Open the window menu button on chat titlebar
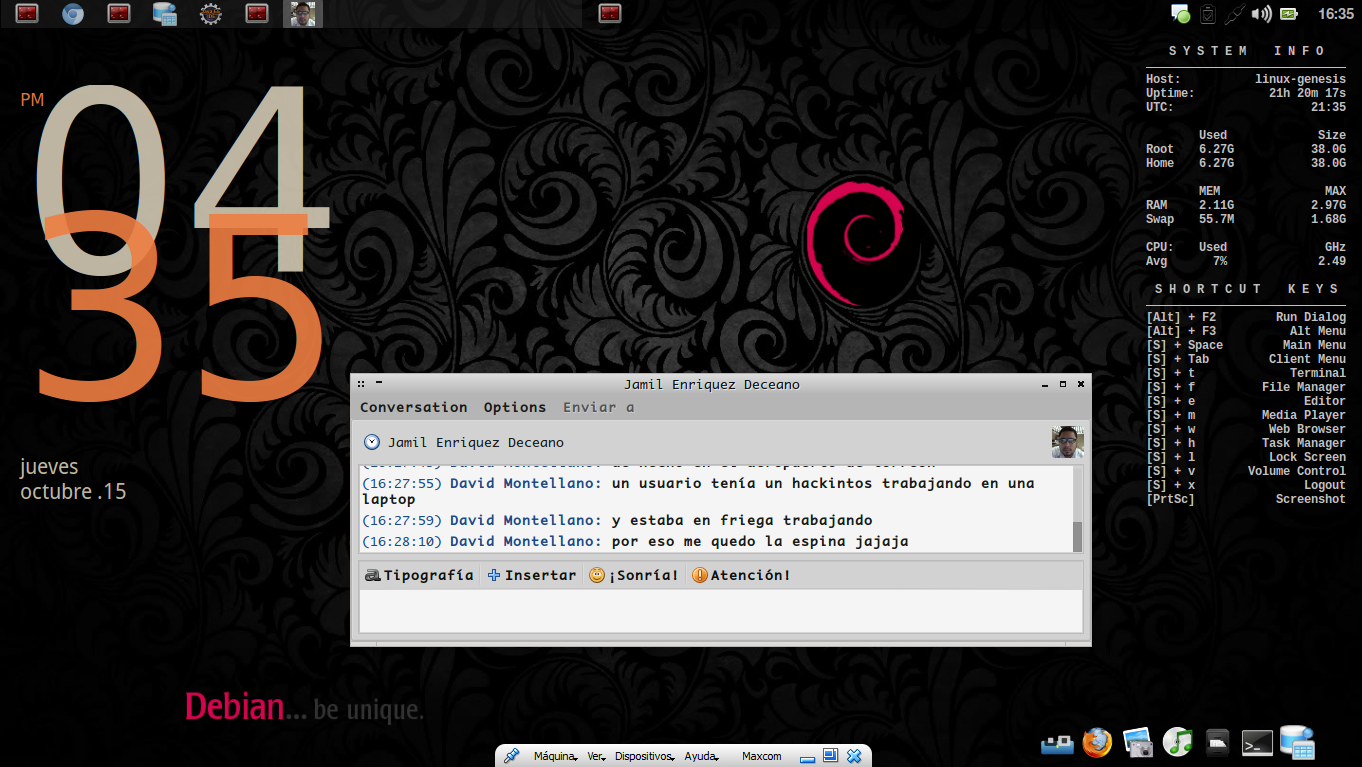Screen dimensions: 1362x767 (x=361, y=384)
